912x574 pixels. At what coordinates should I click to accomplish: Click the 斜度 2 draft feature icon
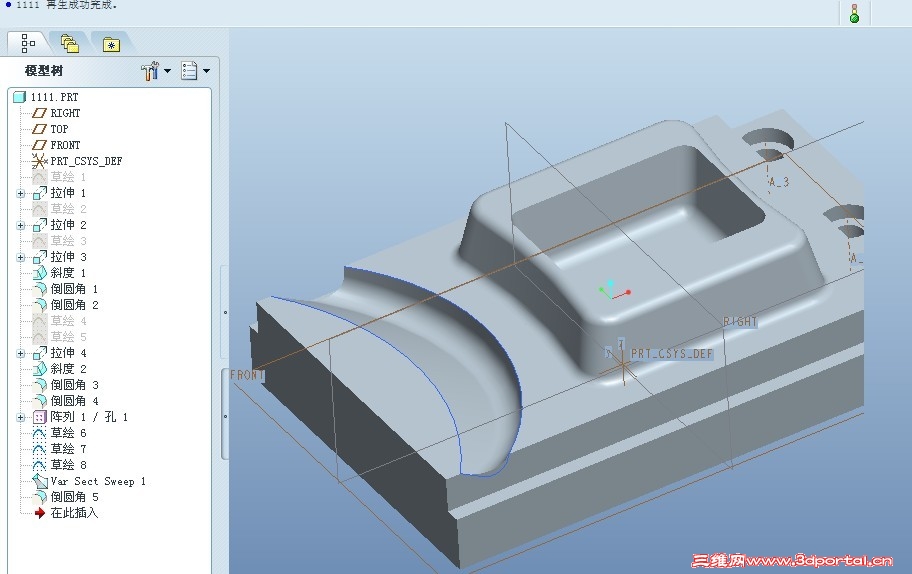click(x=40, y=369)
